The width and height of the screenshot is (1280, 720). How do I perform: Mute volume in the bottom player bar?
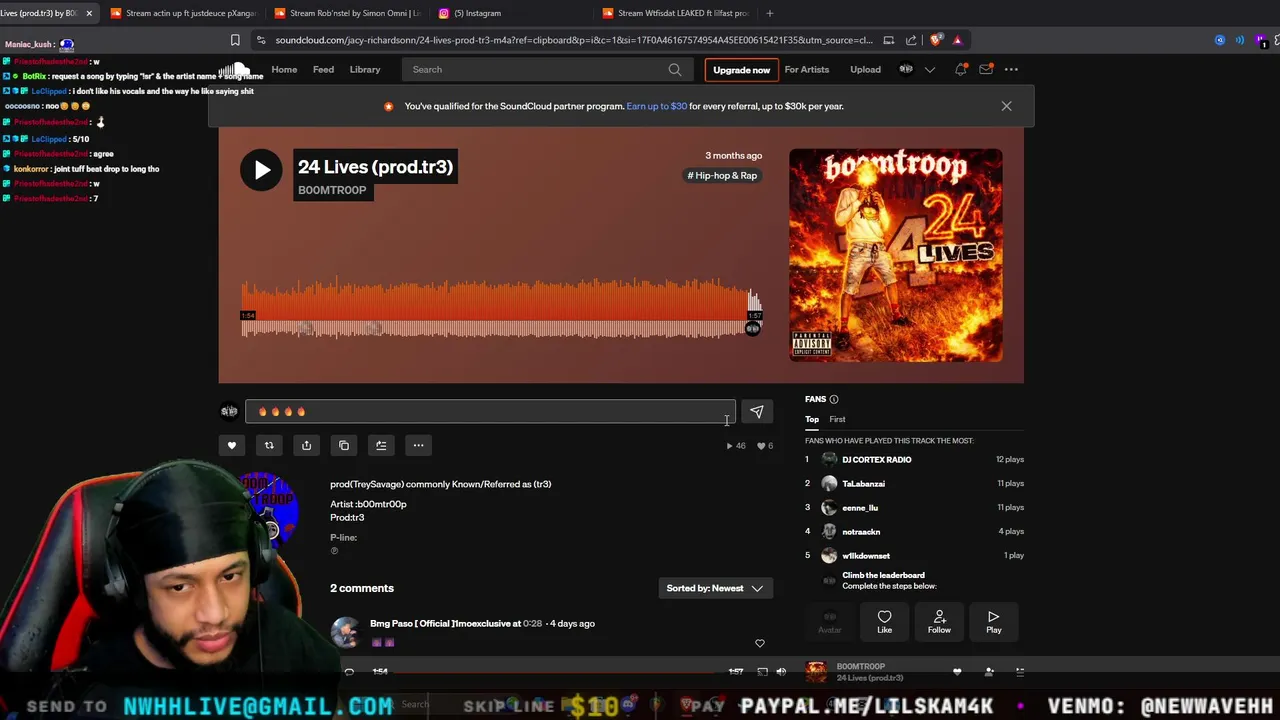pos(781,672)
